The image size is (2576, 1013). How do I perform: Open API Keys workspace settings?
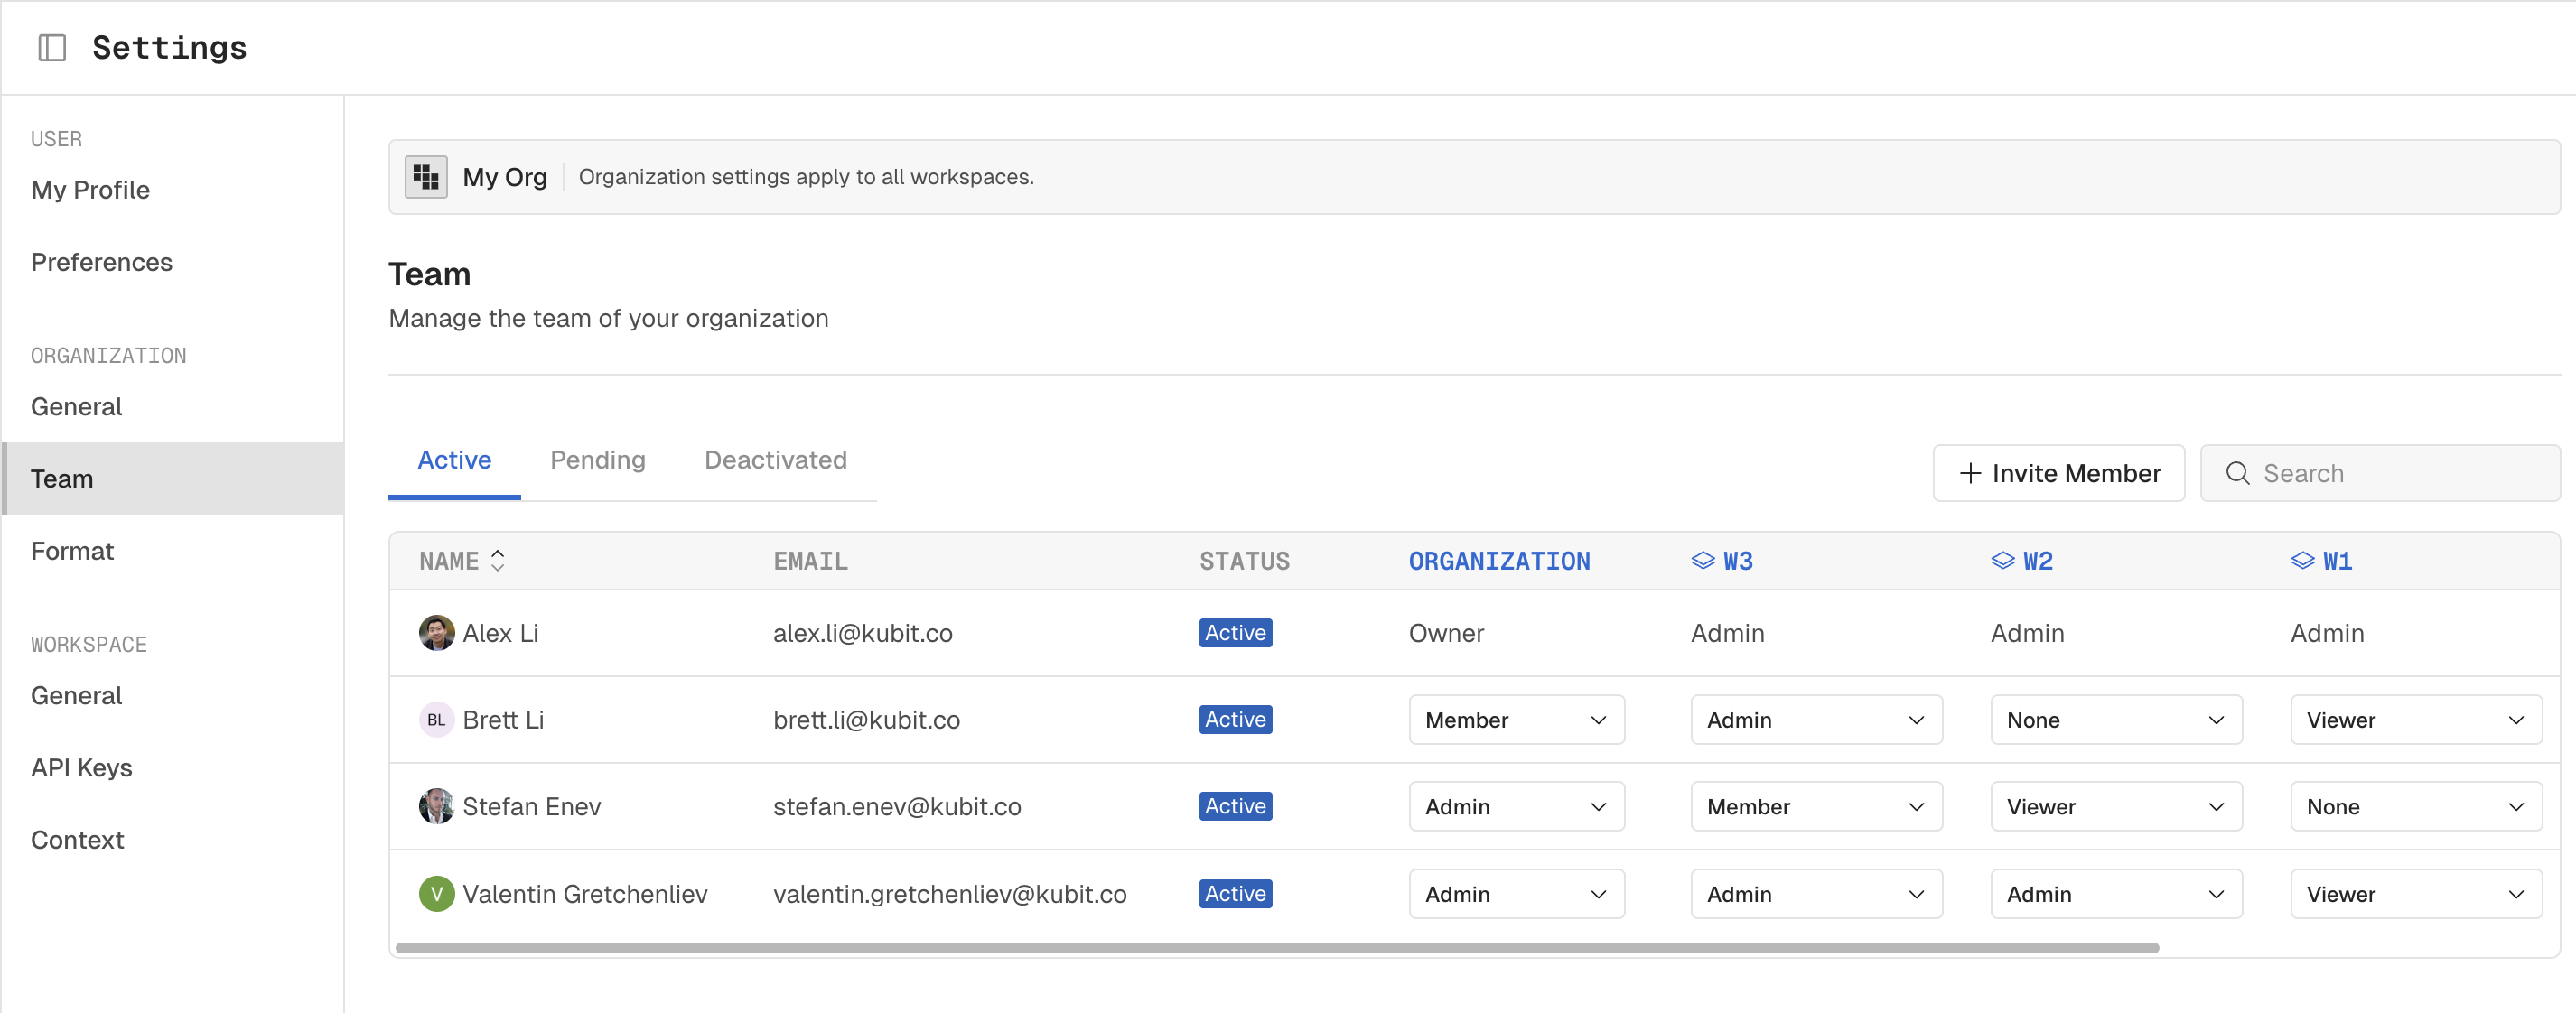[x=82, y=768]
